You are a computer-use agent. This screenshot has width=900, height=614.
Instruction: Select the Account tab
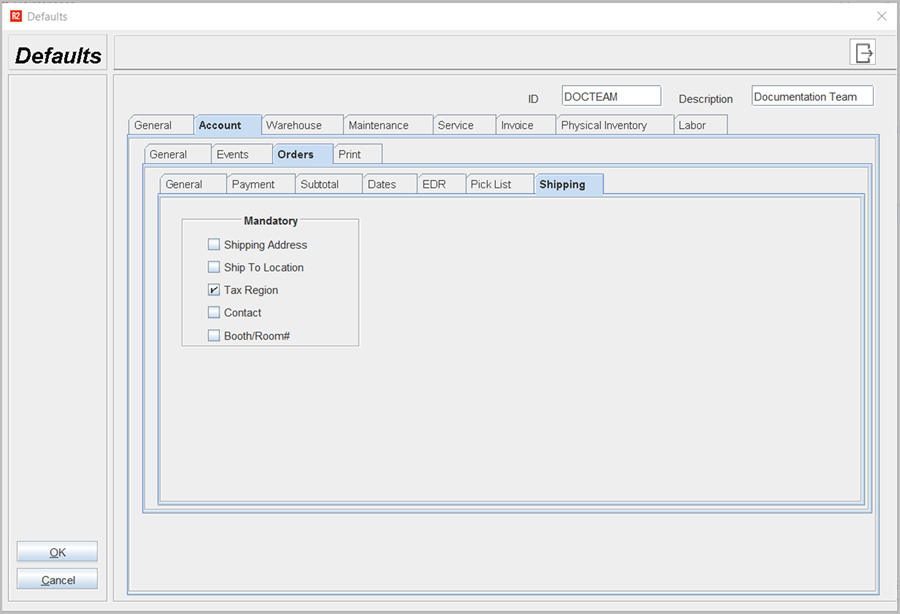(x=227, y=125)
